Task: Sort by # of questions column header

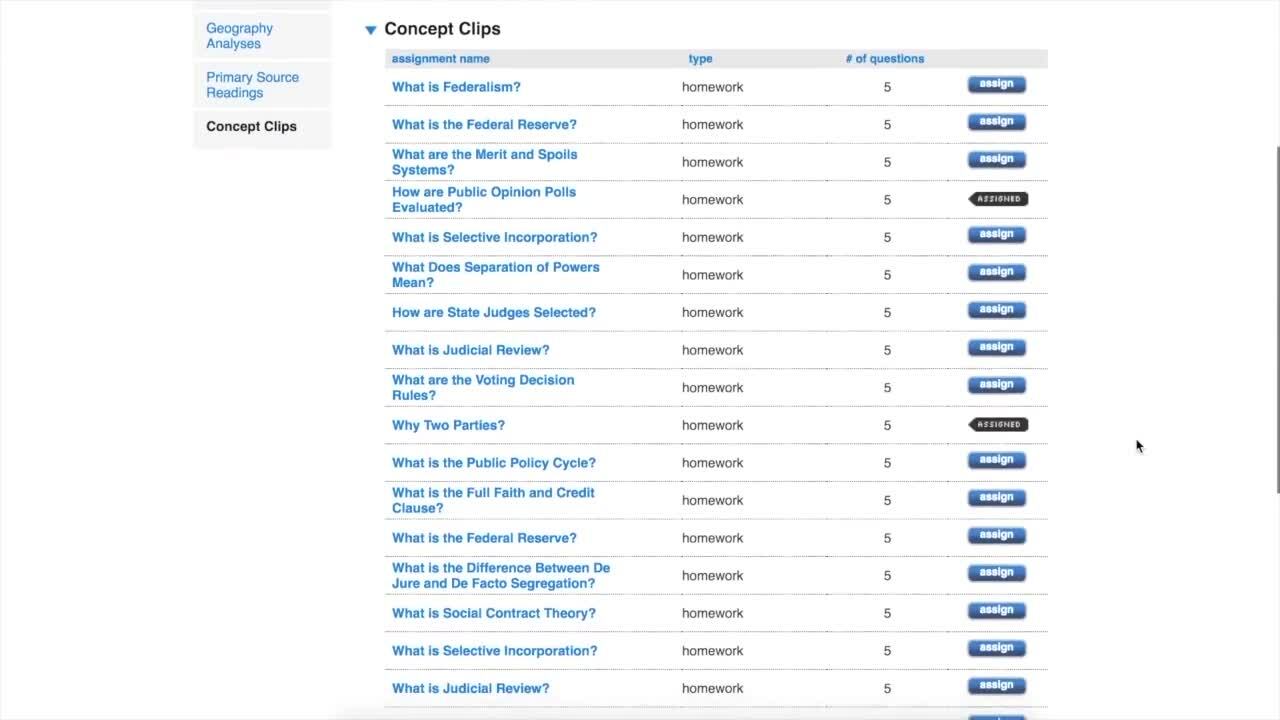Action: click(884, 59)
